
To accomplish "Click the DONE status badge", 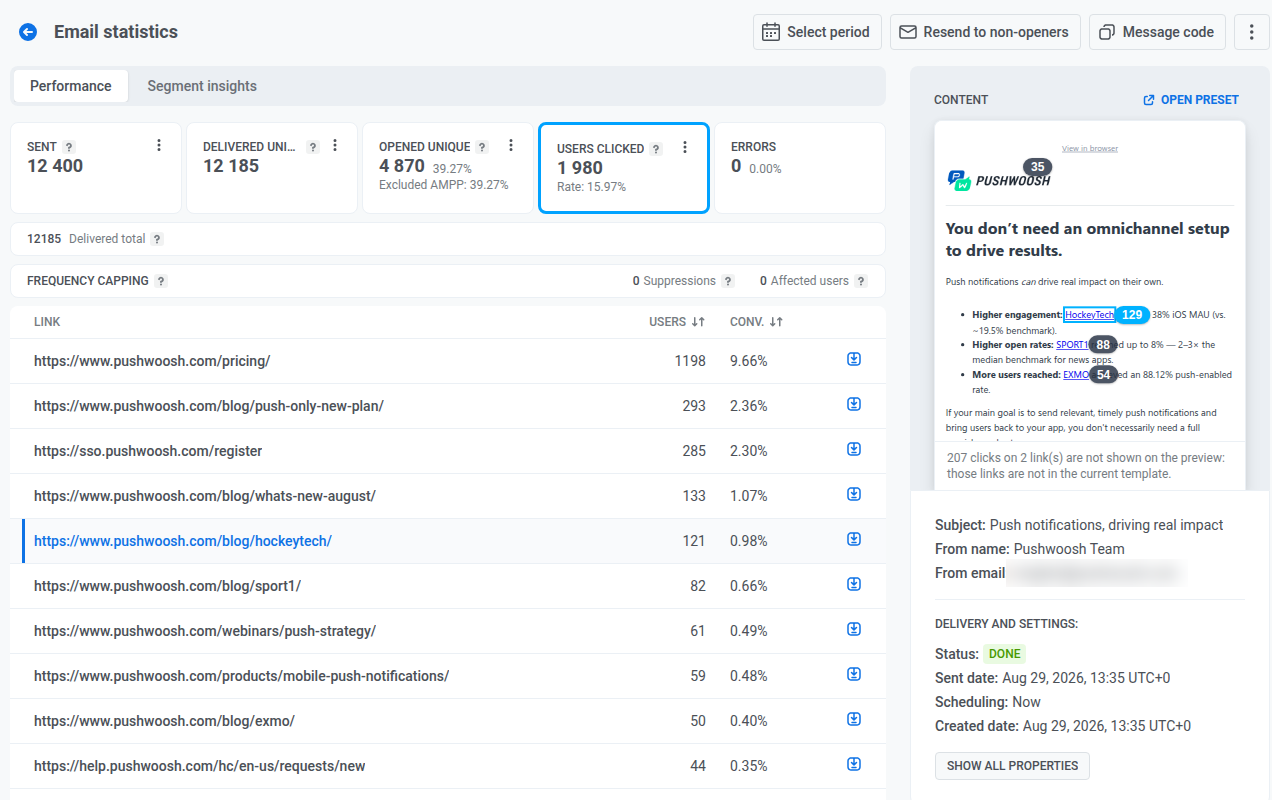I will [1005, 654].
